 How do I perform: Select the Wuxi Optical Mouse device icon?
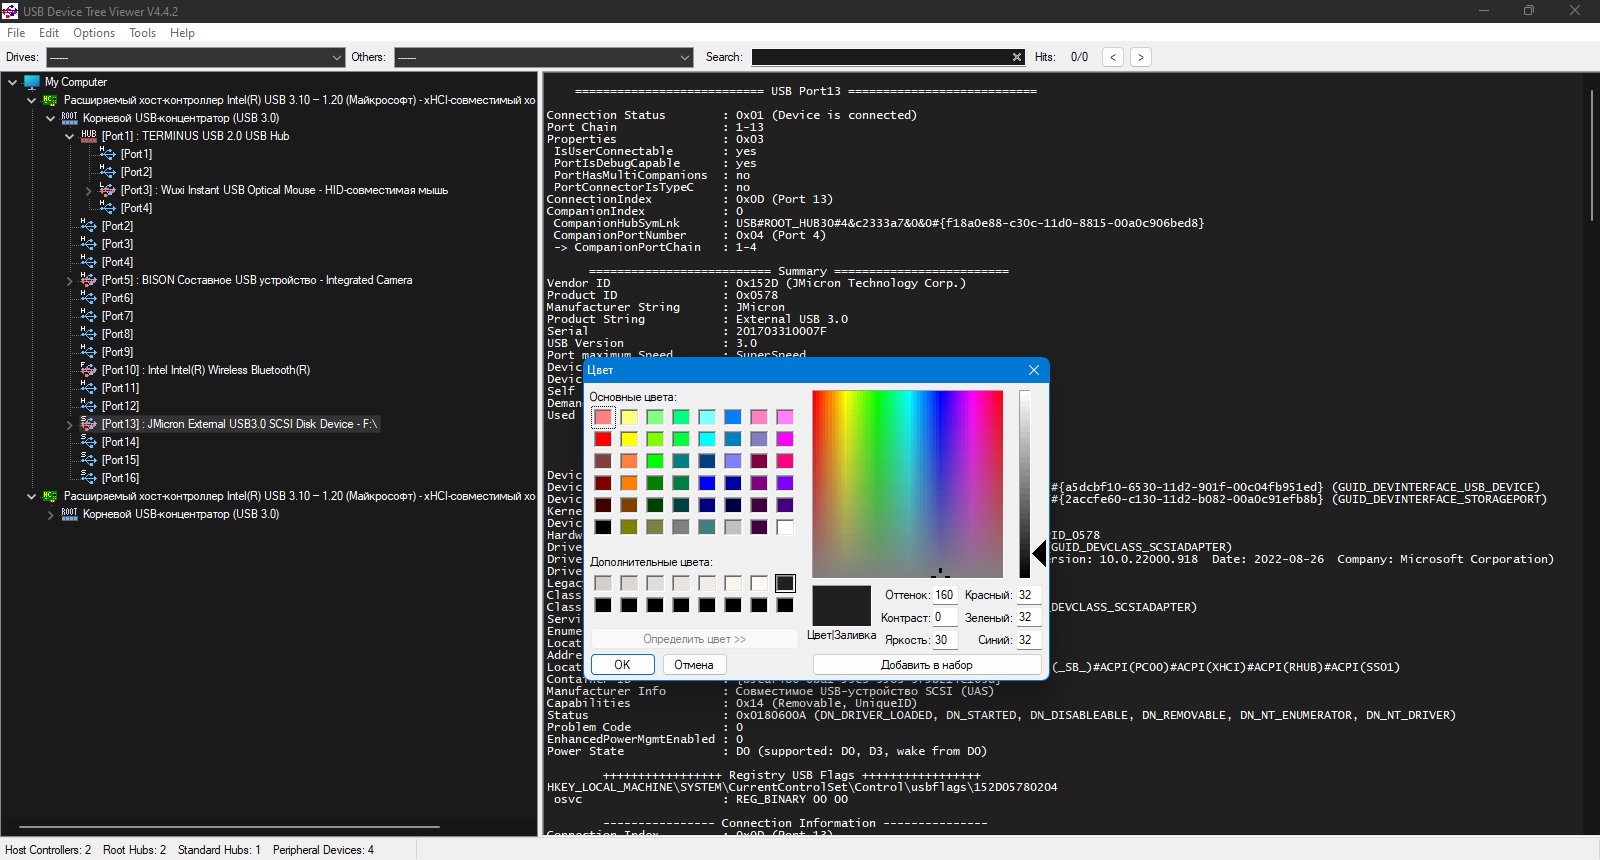[x=108, y=190]
